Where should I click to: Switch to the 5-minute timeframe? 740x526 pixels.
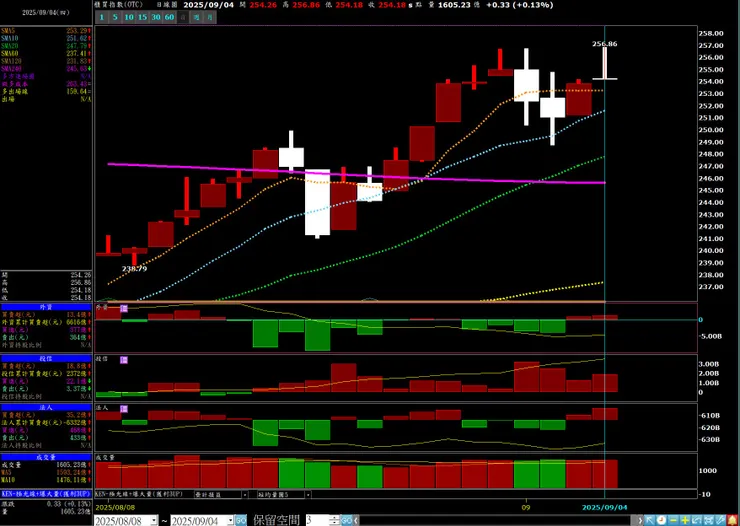115,17
